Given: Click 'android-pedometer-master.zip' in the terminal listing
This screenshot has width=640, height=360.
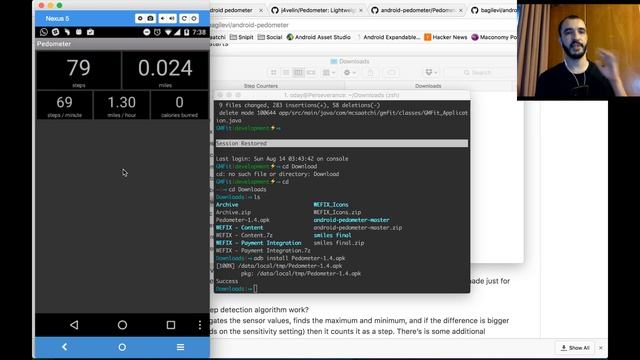Looking at the screenshot, I should 358,228.
